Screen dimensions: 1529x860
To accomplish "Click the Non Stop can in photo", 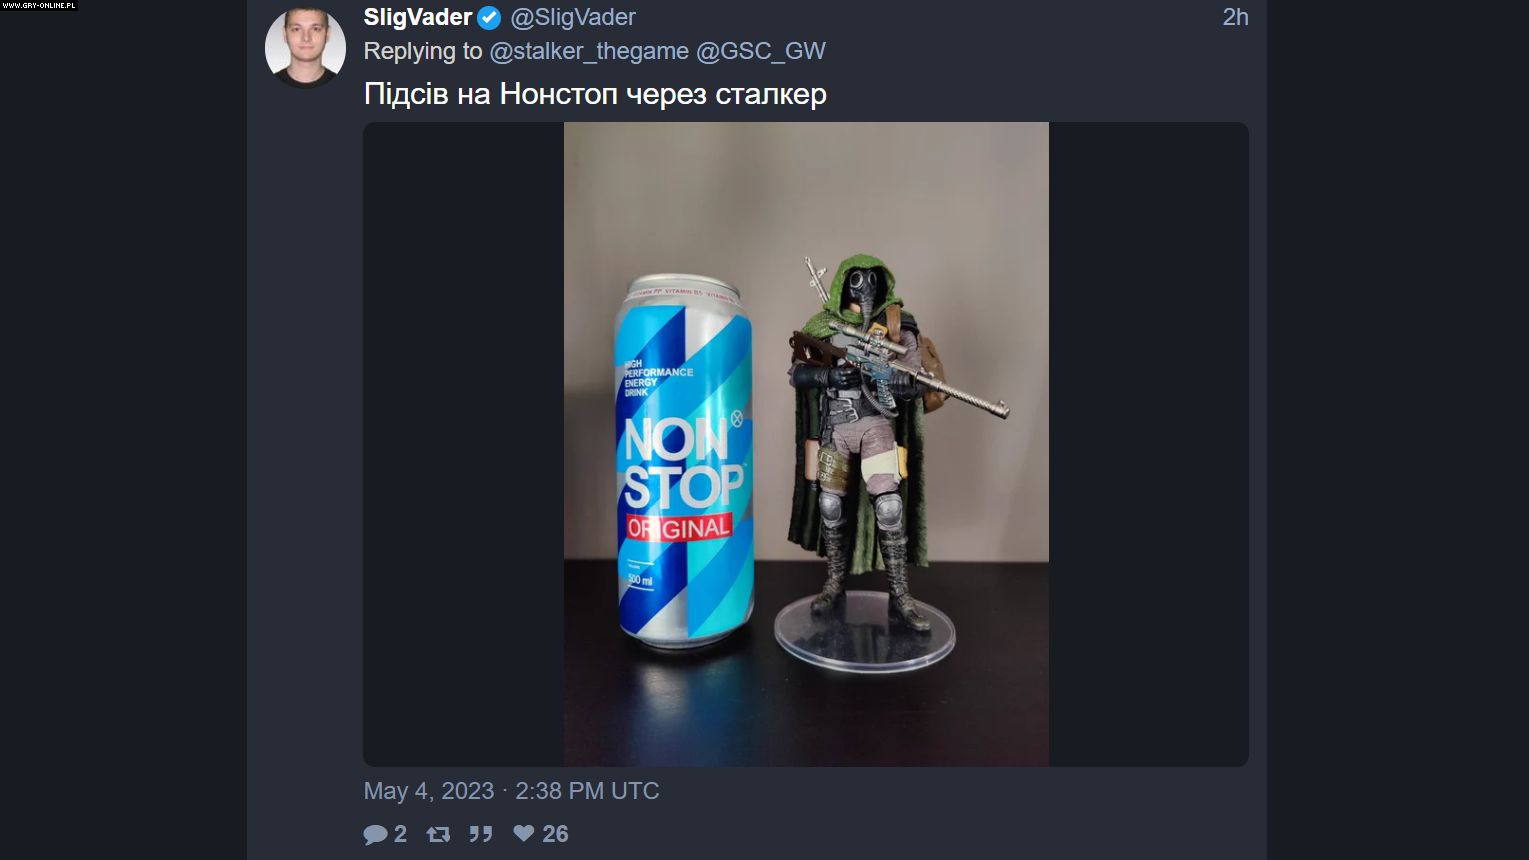I will [x=684, y=459].
